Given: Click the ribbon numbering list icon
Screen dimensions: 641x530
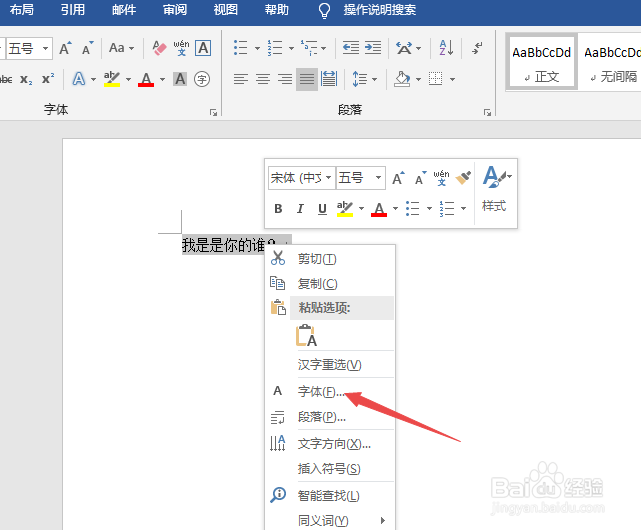Looking at the screenshot, I should point(275,47).
